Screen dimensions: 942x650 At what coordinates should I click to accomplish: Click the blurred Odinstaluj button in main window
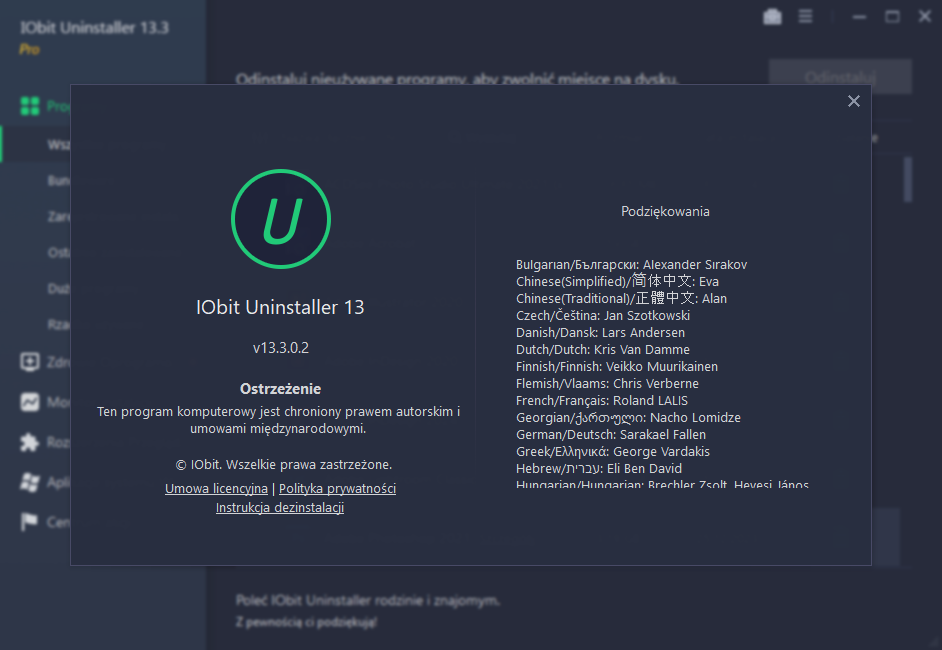(x=840, y=76)
